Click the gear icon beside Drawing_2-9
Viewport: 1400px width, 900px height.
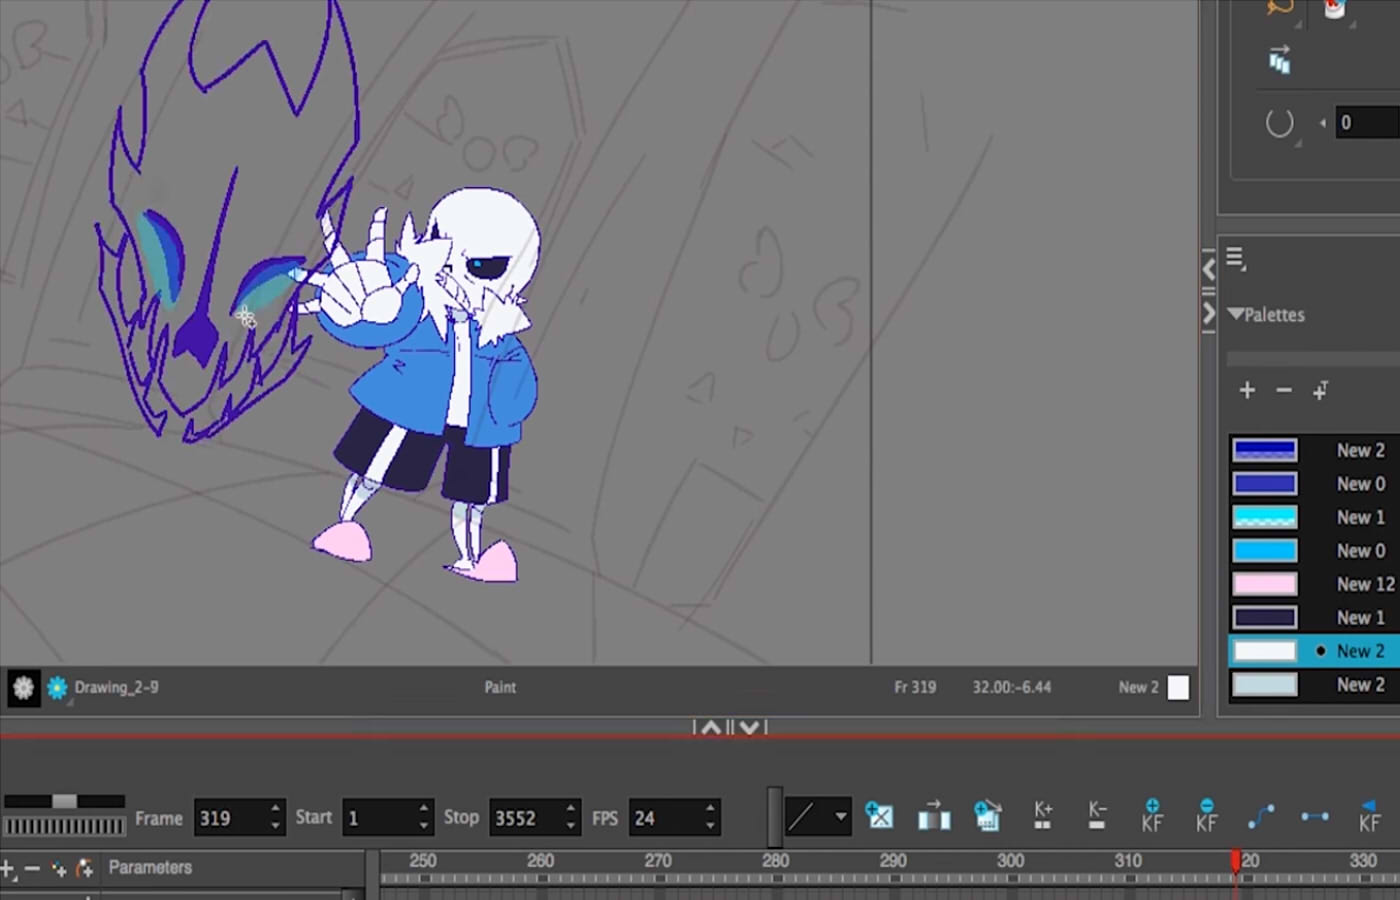[23, 688]
